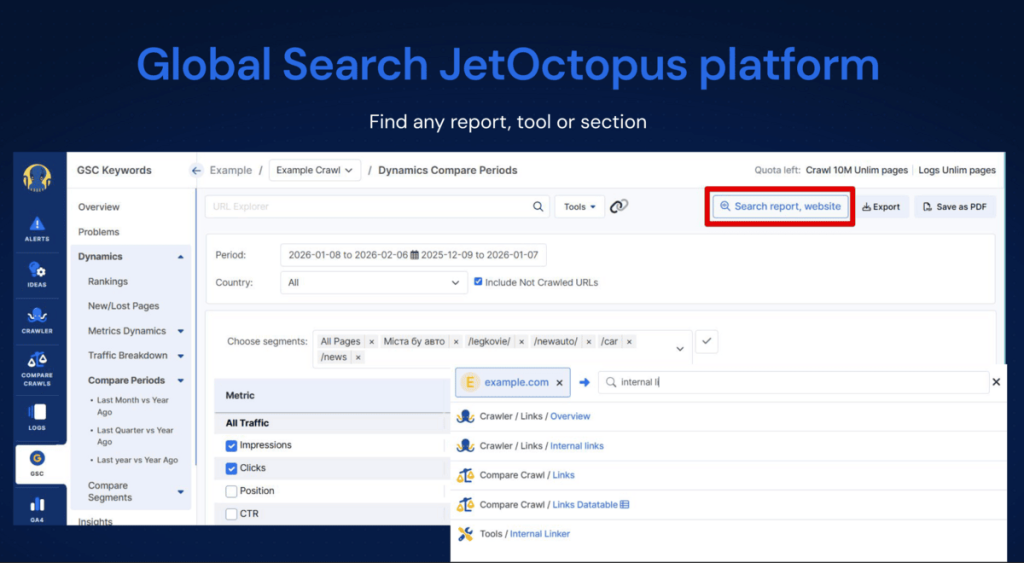Image resolution: width=1024 pixels, height=563 pixels.
Task: Click the magnifier icon in URL Explorer
Action: [x=538, y=207]
